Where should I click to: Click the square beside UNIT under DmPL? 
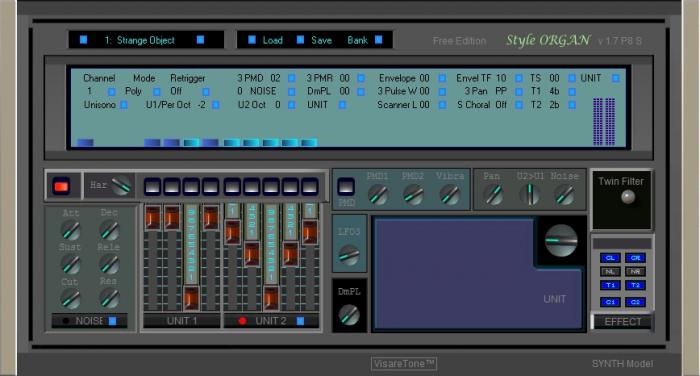tap(342, 105)
